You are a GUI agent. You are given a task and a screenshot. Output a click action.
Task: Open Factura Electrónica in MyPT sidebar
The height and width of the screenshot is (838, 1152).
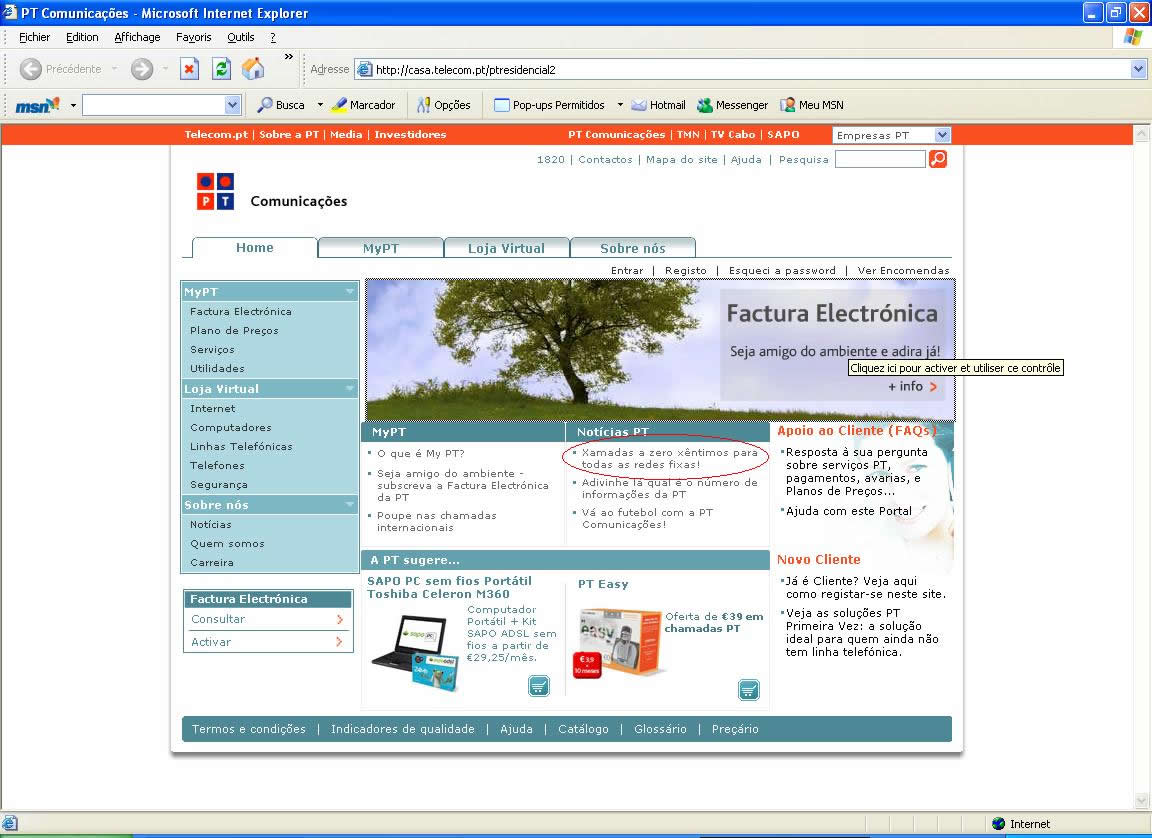click(240, 311)
